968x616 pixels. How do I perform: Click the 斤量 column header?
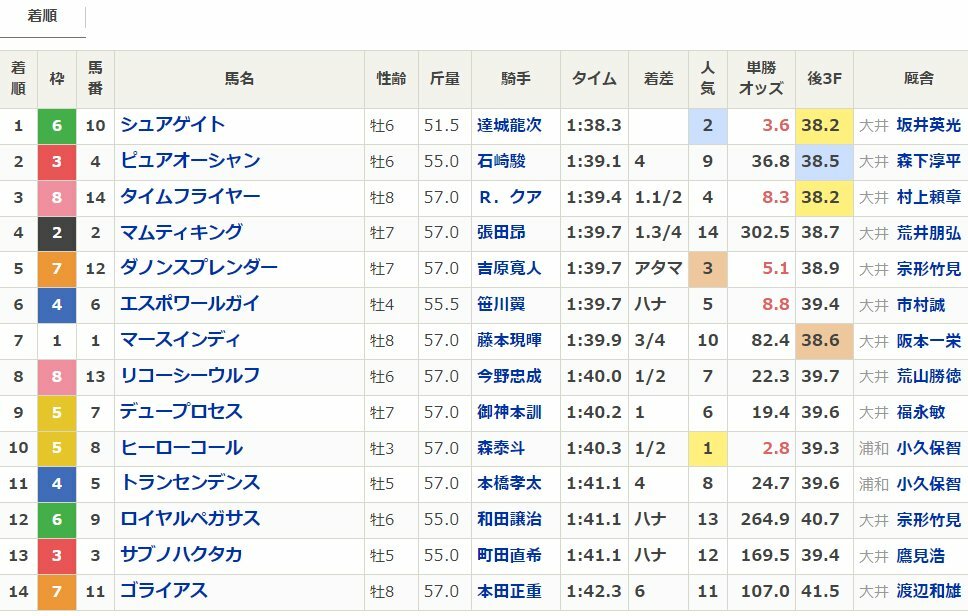[444, 79]
